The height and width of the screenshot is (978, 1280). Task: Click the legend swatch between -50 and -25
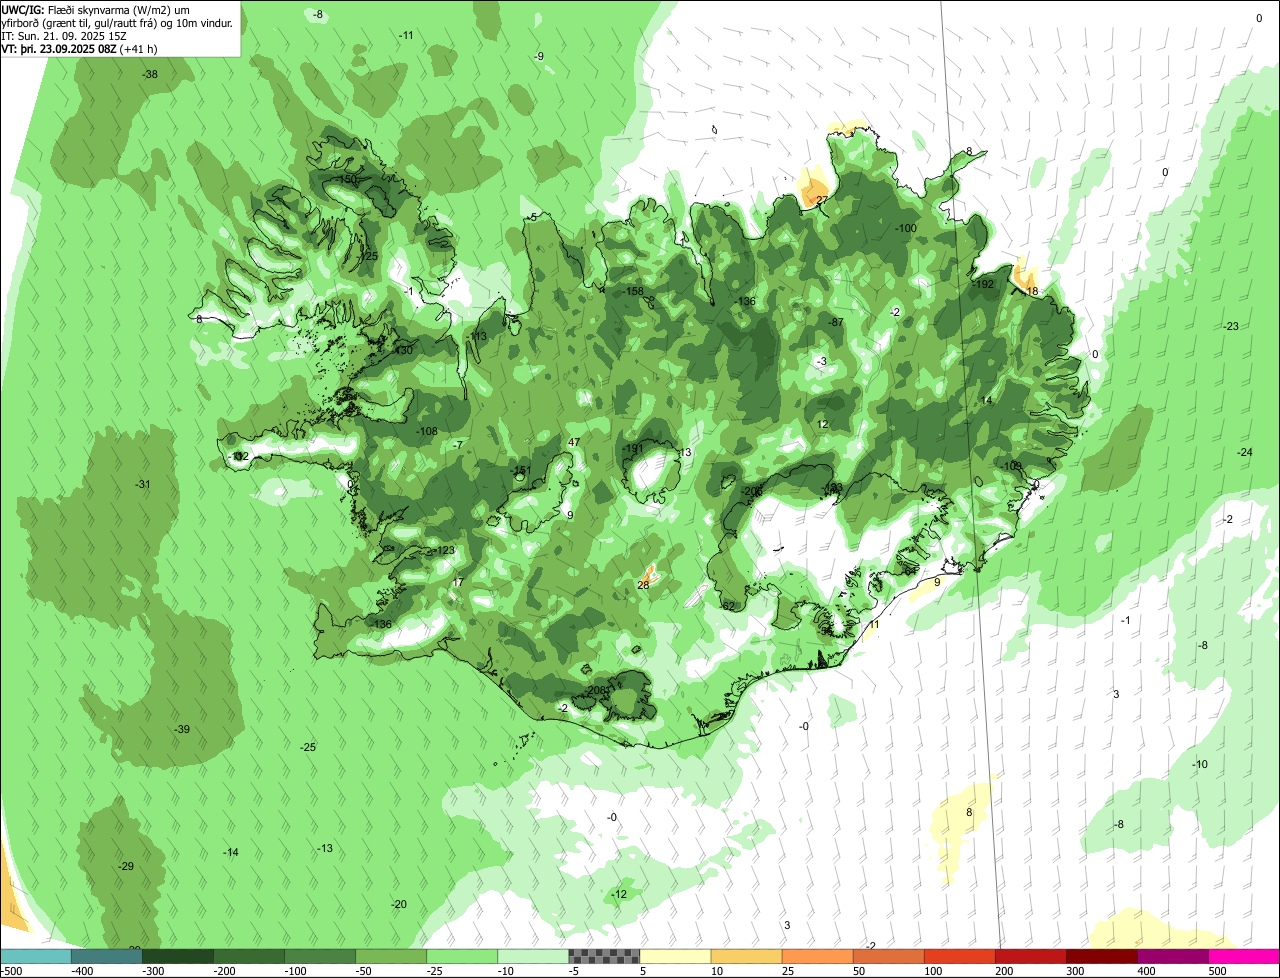391,956
